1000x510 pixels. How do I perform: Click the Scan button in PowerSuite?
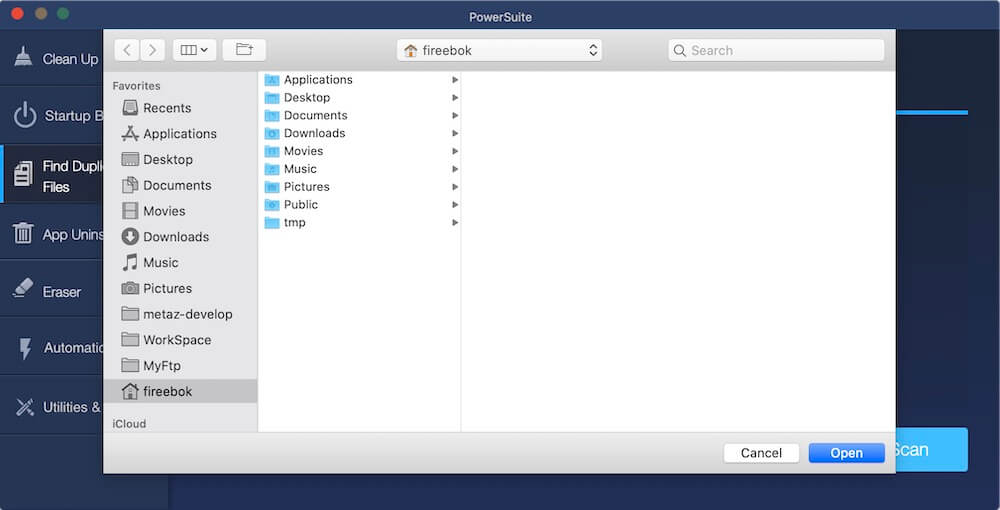pyautogui.click(x=931, y=449)
